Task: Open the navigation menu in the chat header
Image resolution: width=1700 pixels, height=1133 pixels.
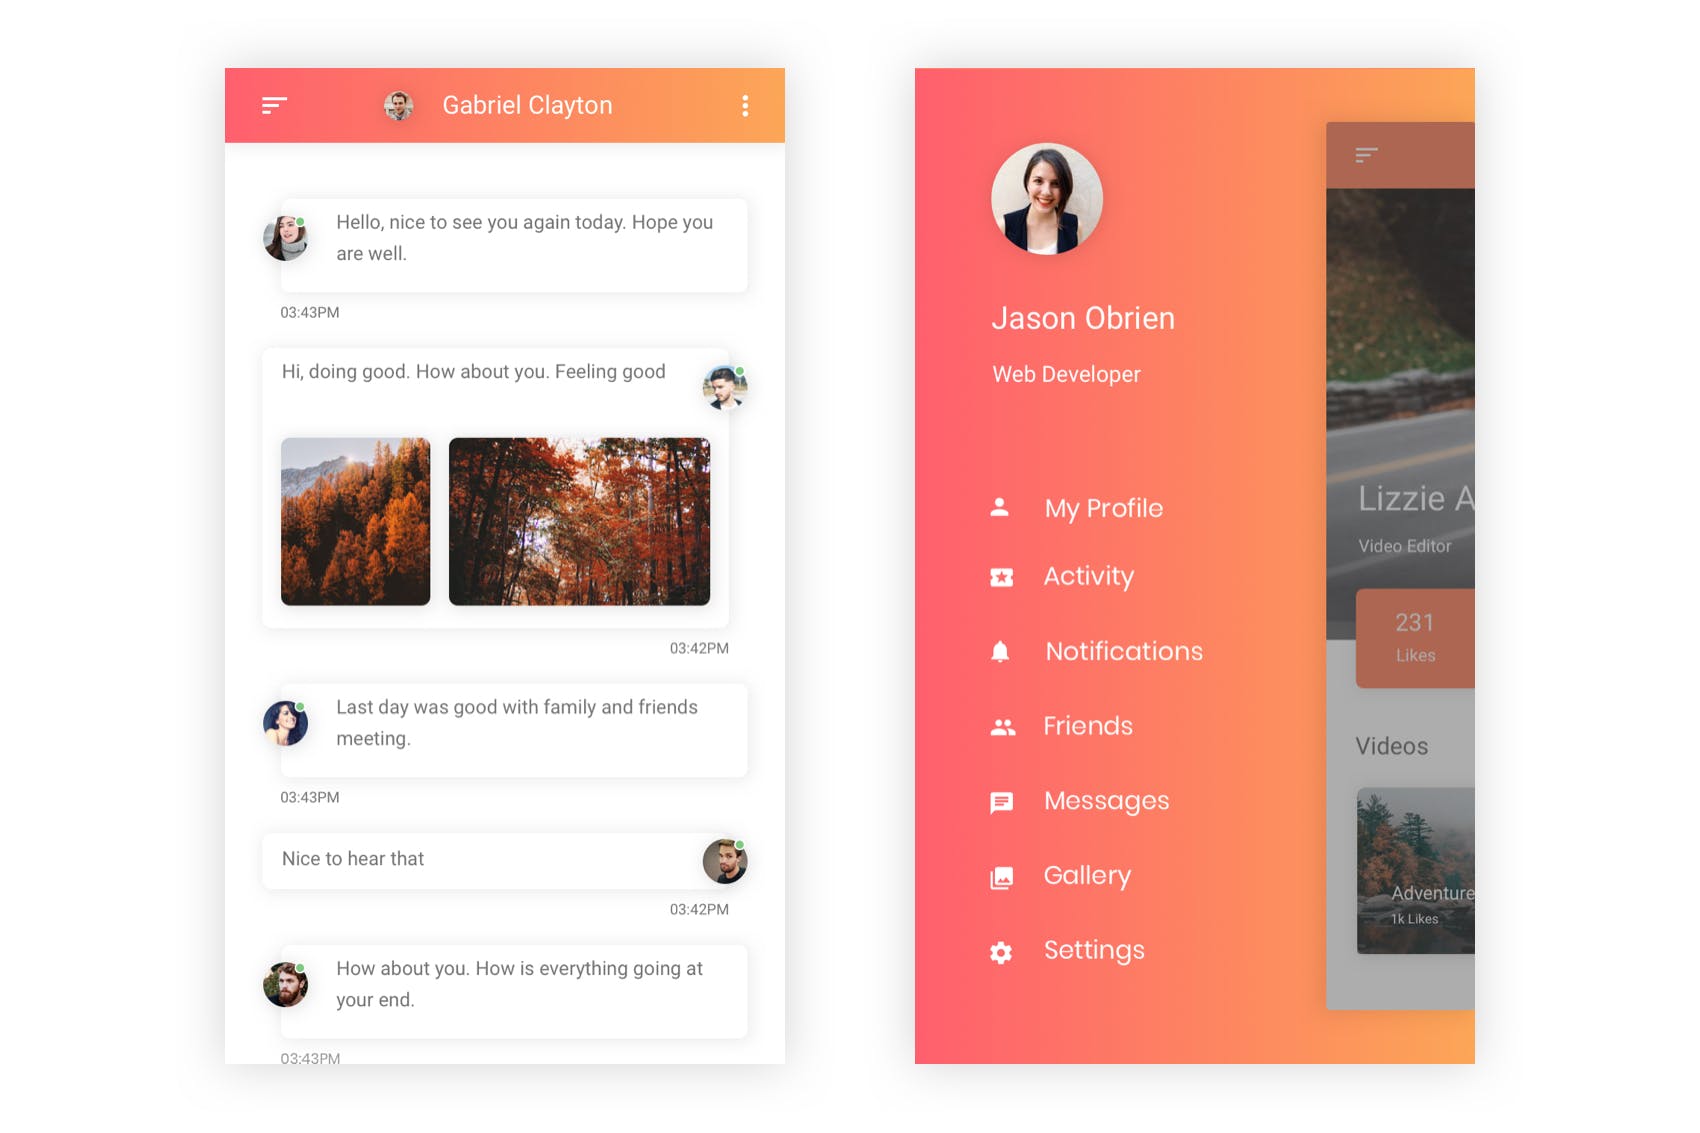Action: (x=272, y=105)
